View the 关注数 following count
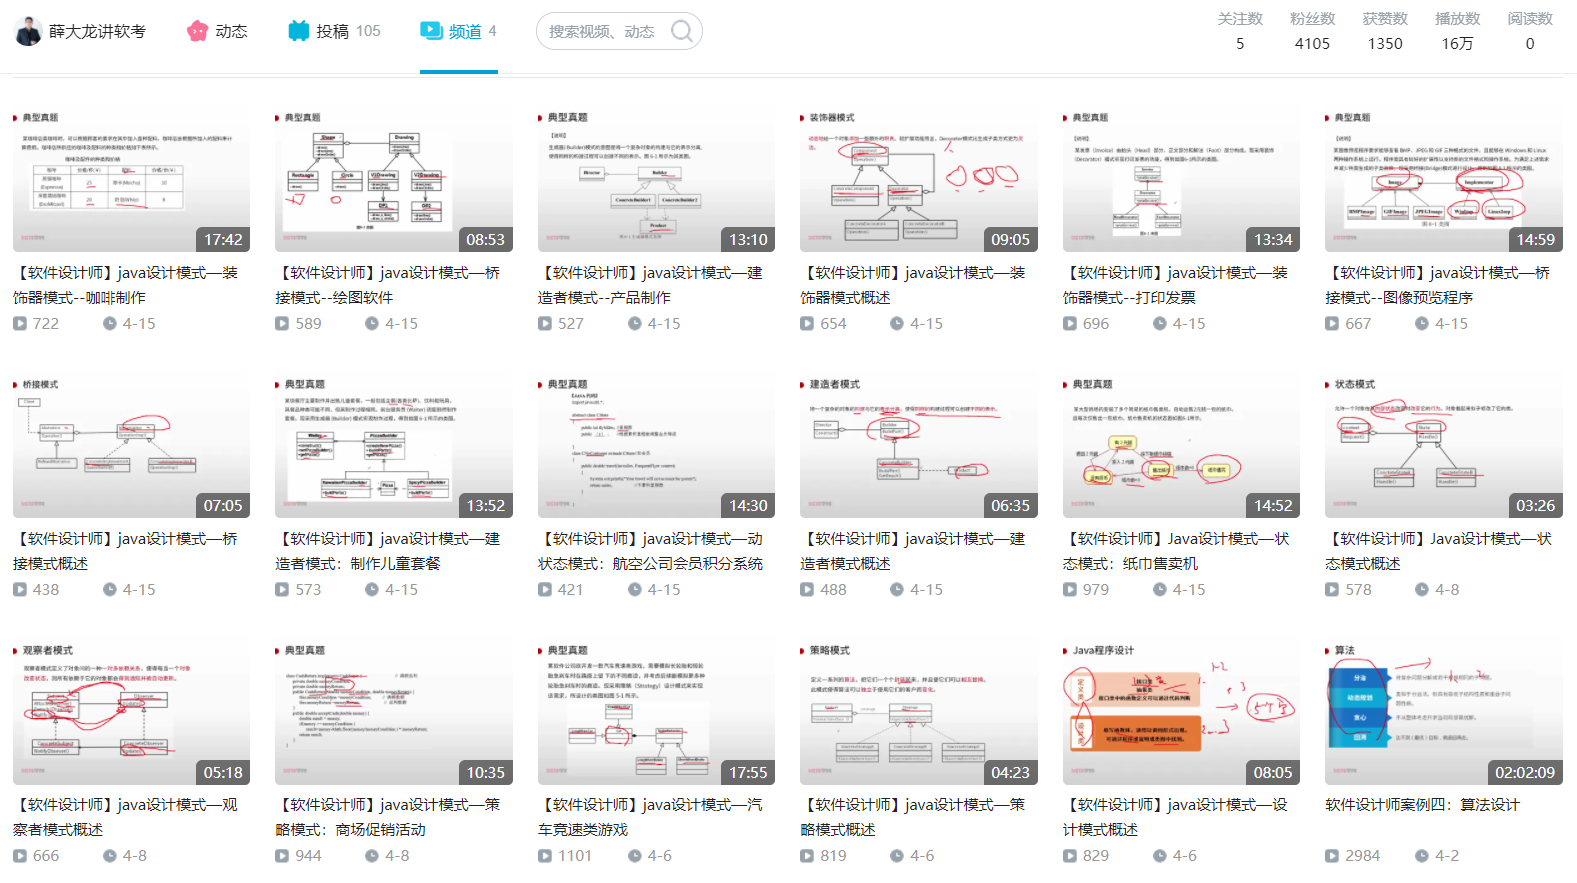Viewport: 1577px width, 883px height. point(1240,31)
